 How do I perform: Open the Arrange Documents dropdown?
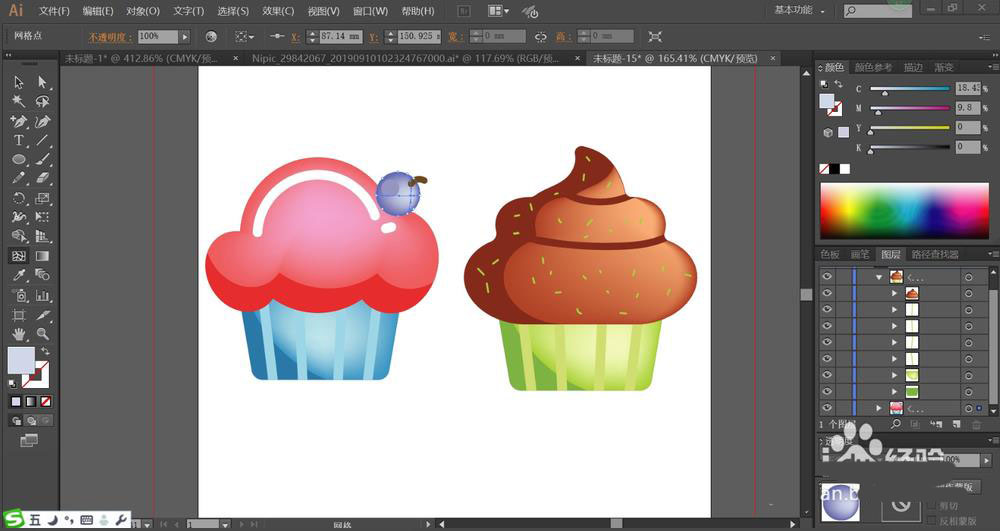(499, 11)
